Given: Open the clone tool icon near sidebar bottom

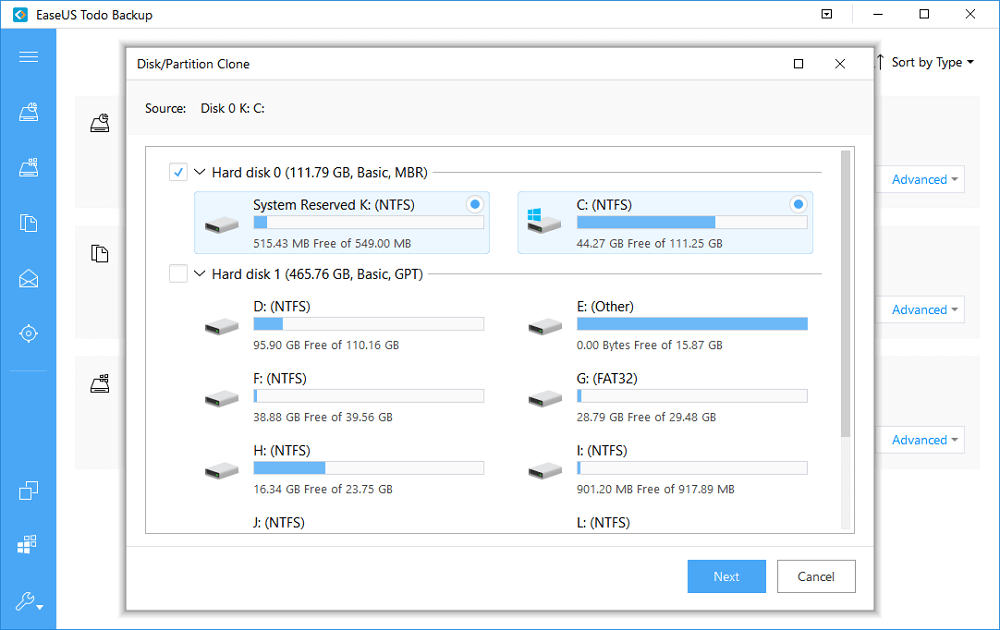Looking at the screenshot, I should tap(28, 490).
